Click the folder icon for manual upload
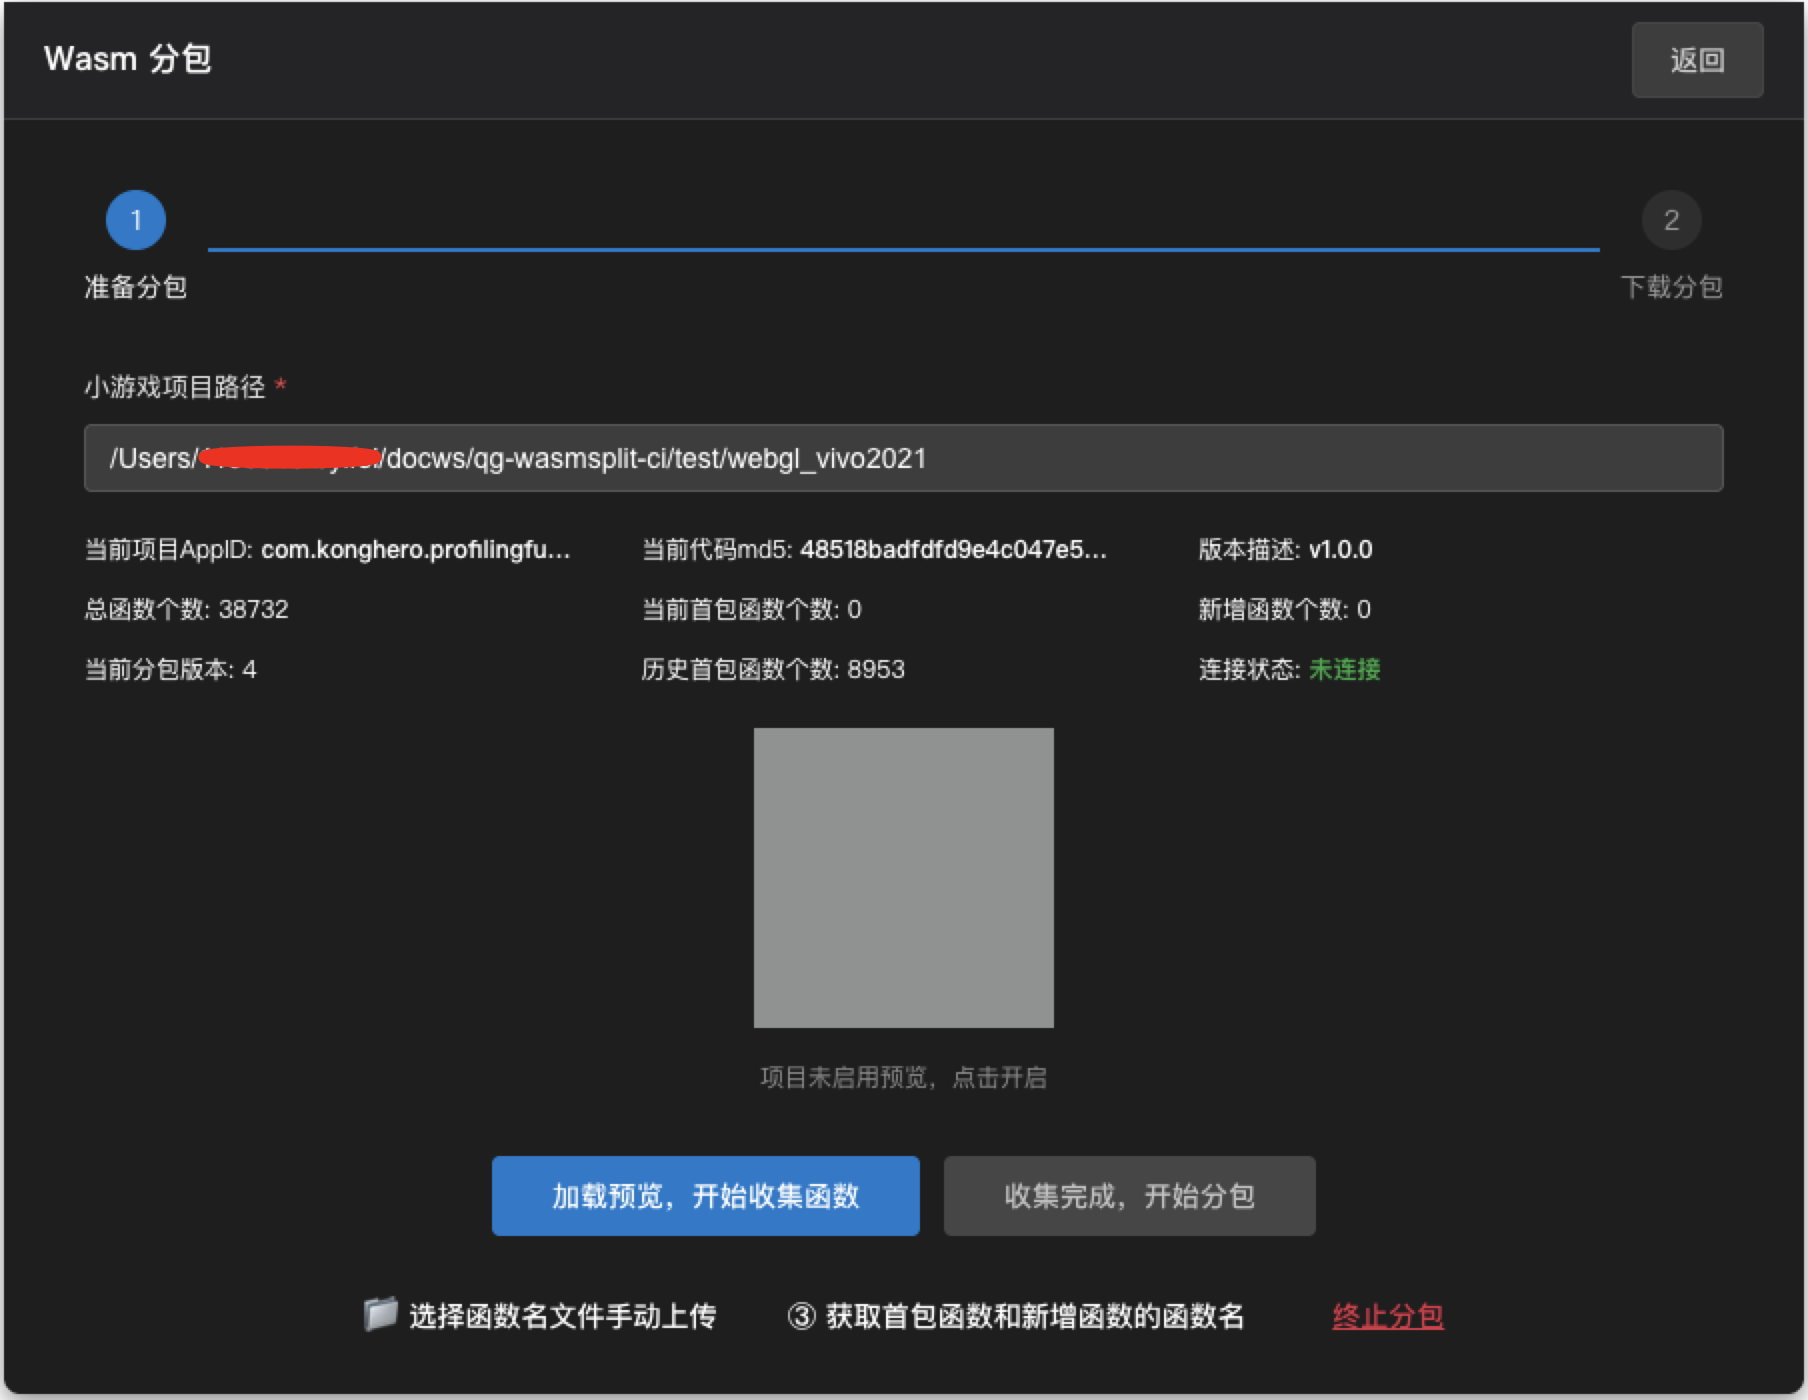 [x=380, y=1314]
